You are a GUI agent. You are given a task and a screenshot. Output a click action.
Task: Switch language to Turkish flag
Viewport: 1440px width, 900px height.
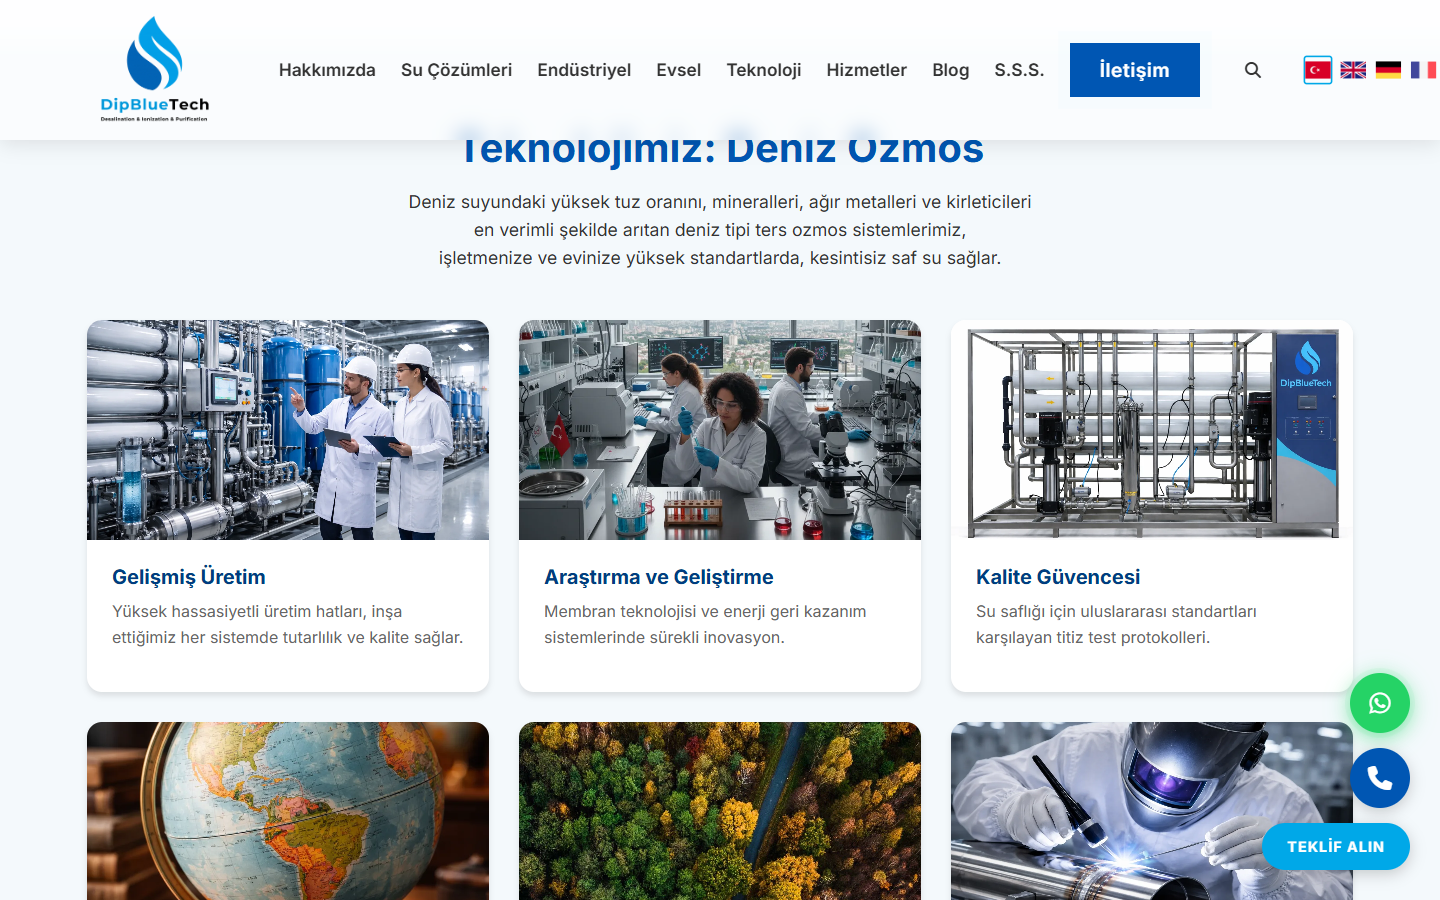tap(1318, 70)
